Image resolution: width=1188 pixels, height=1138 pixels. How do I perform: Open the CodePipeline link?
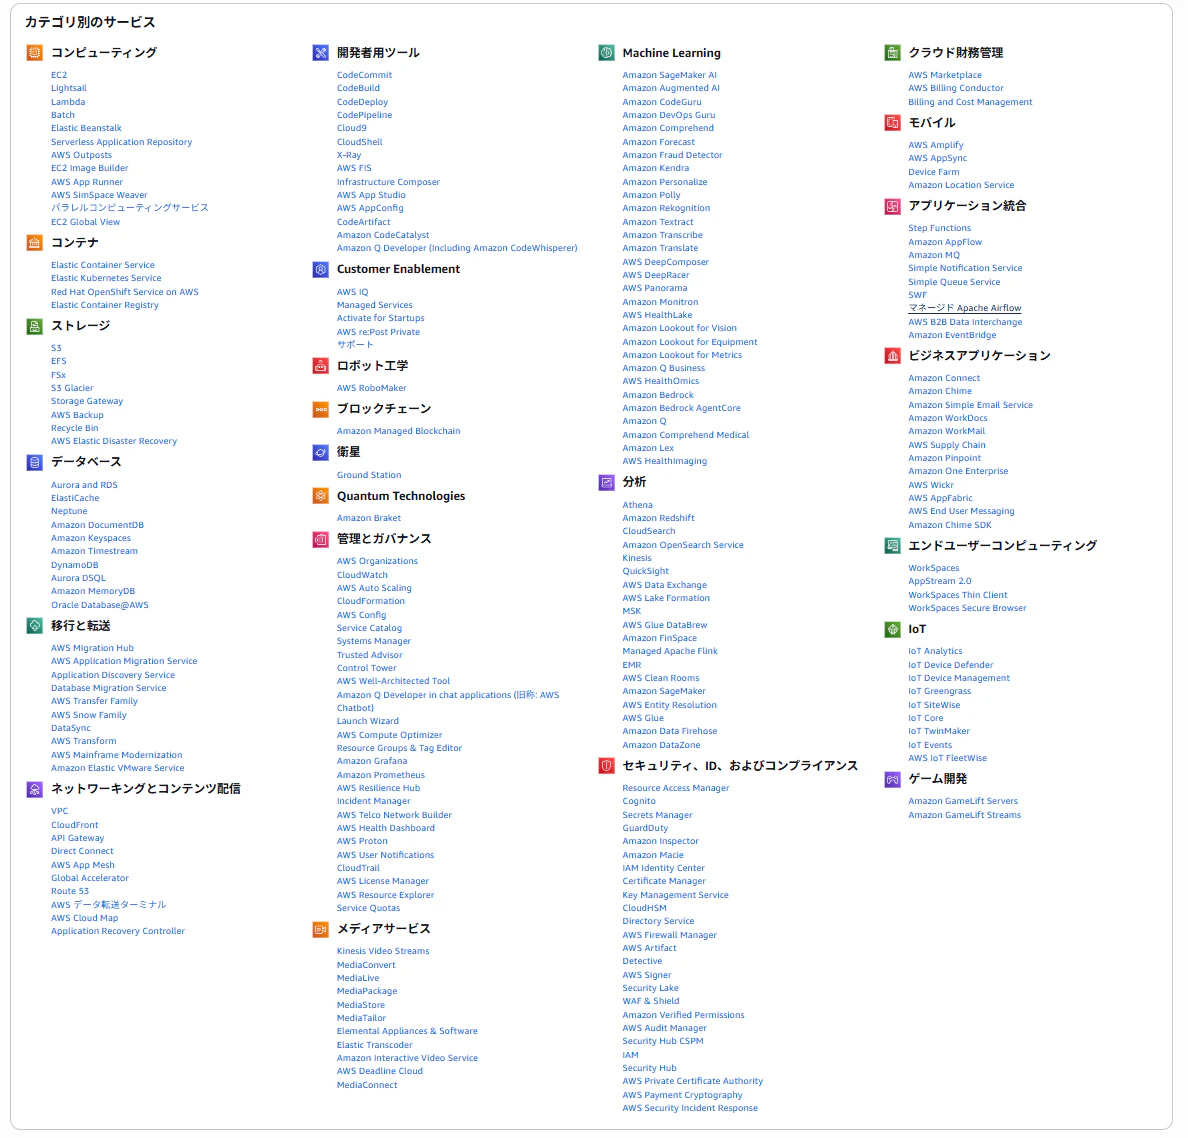pyautogui.click(x=364, y=115)
